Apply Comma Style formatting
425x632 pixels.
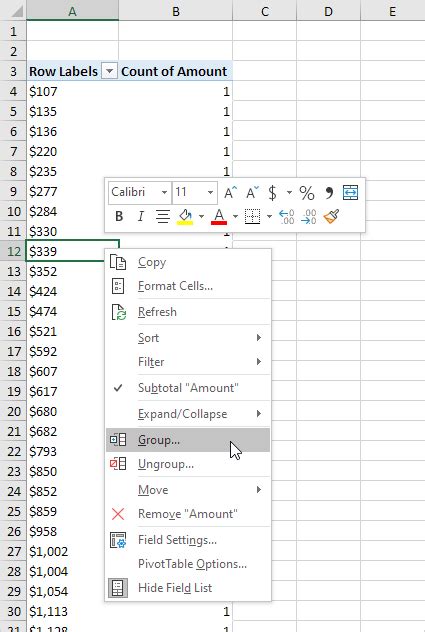329,193
